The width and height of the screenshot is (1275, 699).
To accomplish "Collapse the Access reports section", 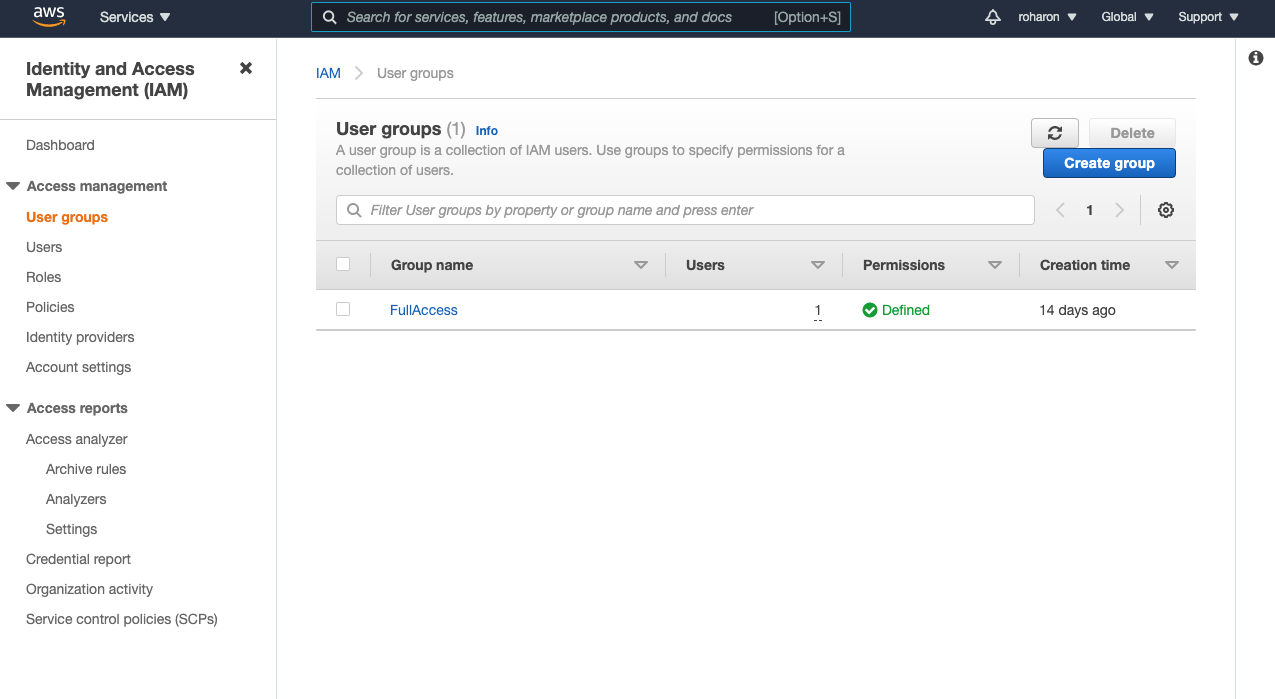I will tap(13, 408).
